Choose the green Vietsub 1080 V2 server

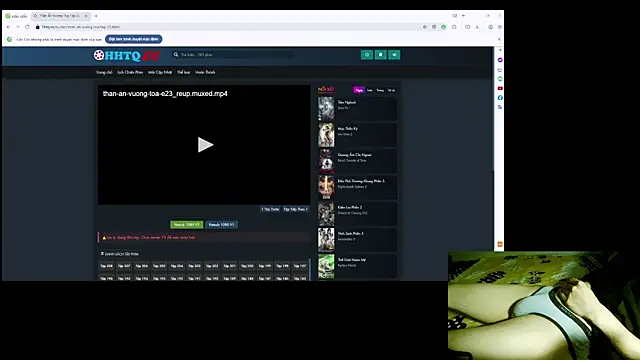coord(187,224)
